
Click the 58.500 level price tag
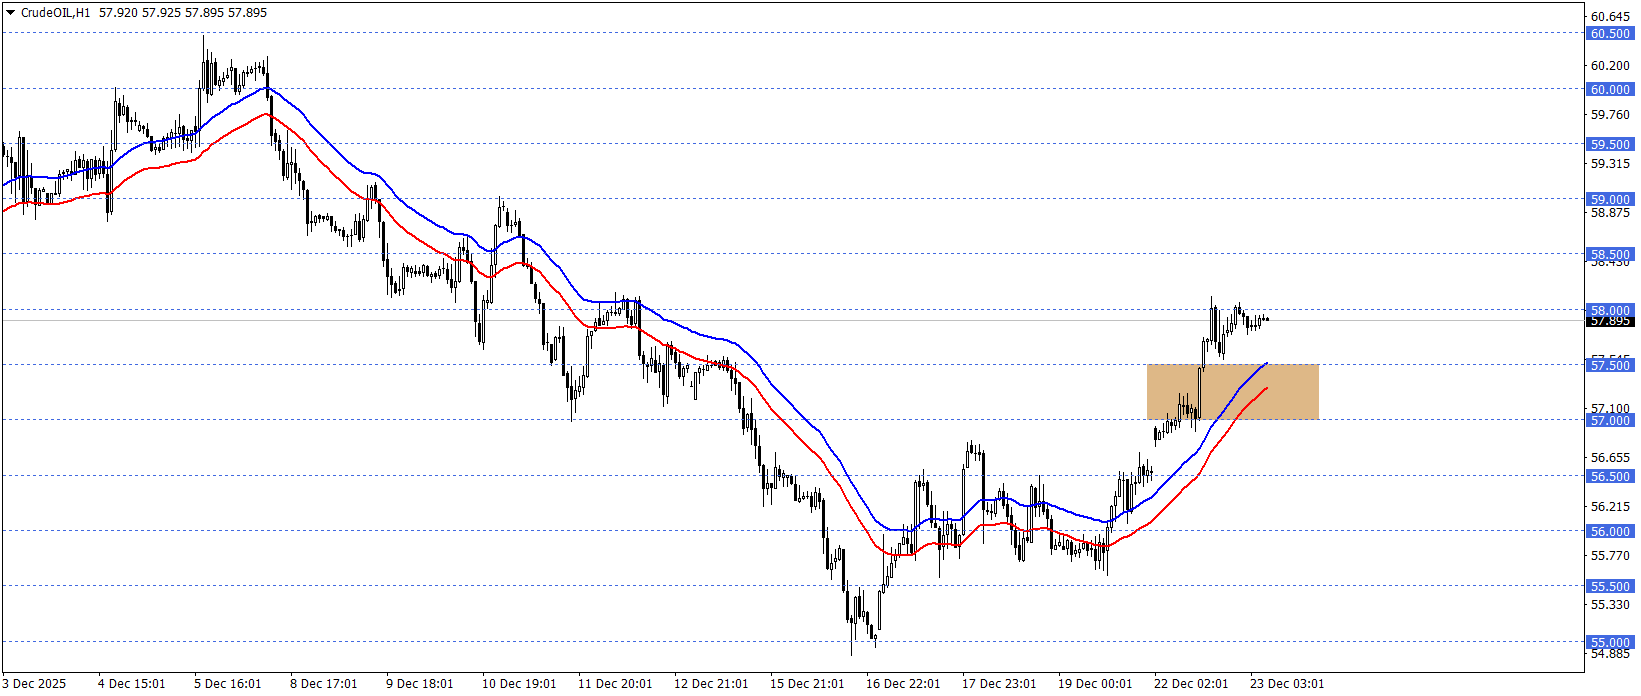(x=1610, y=254)
